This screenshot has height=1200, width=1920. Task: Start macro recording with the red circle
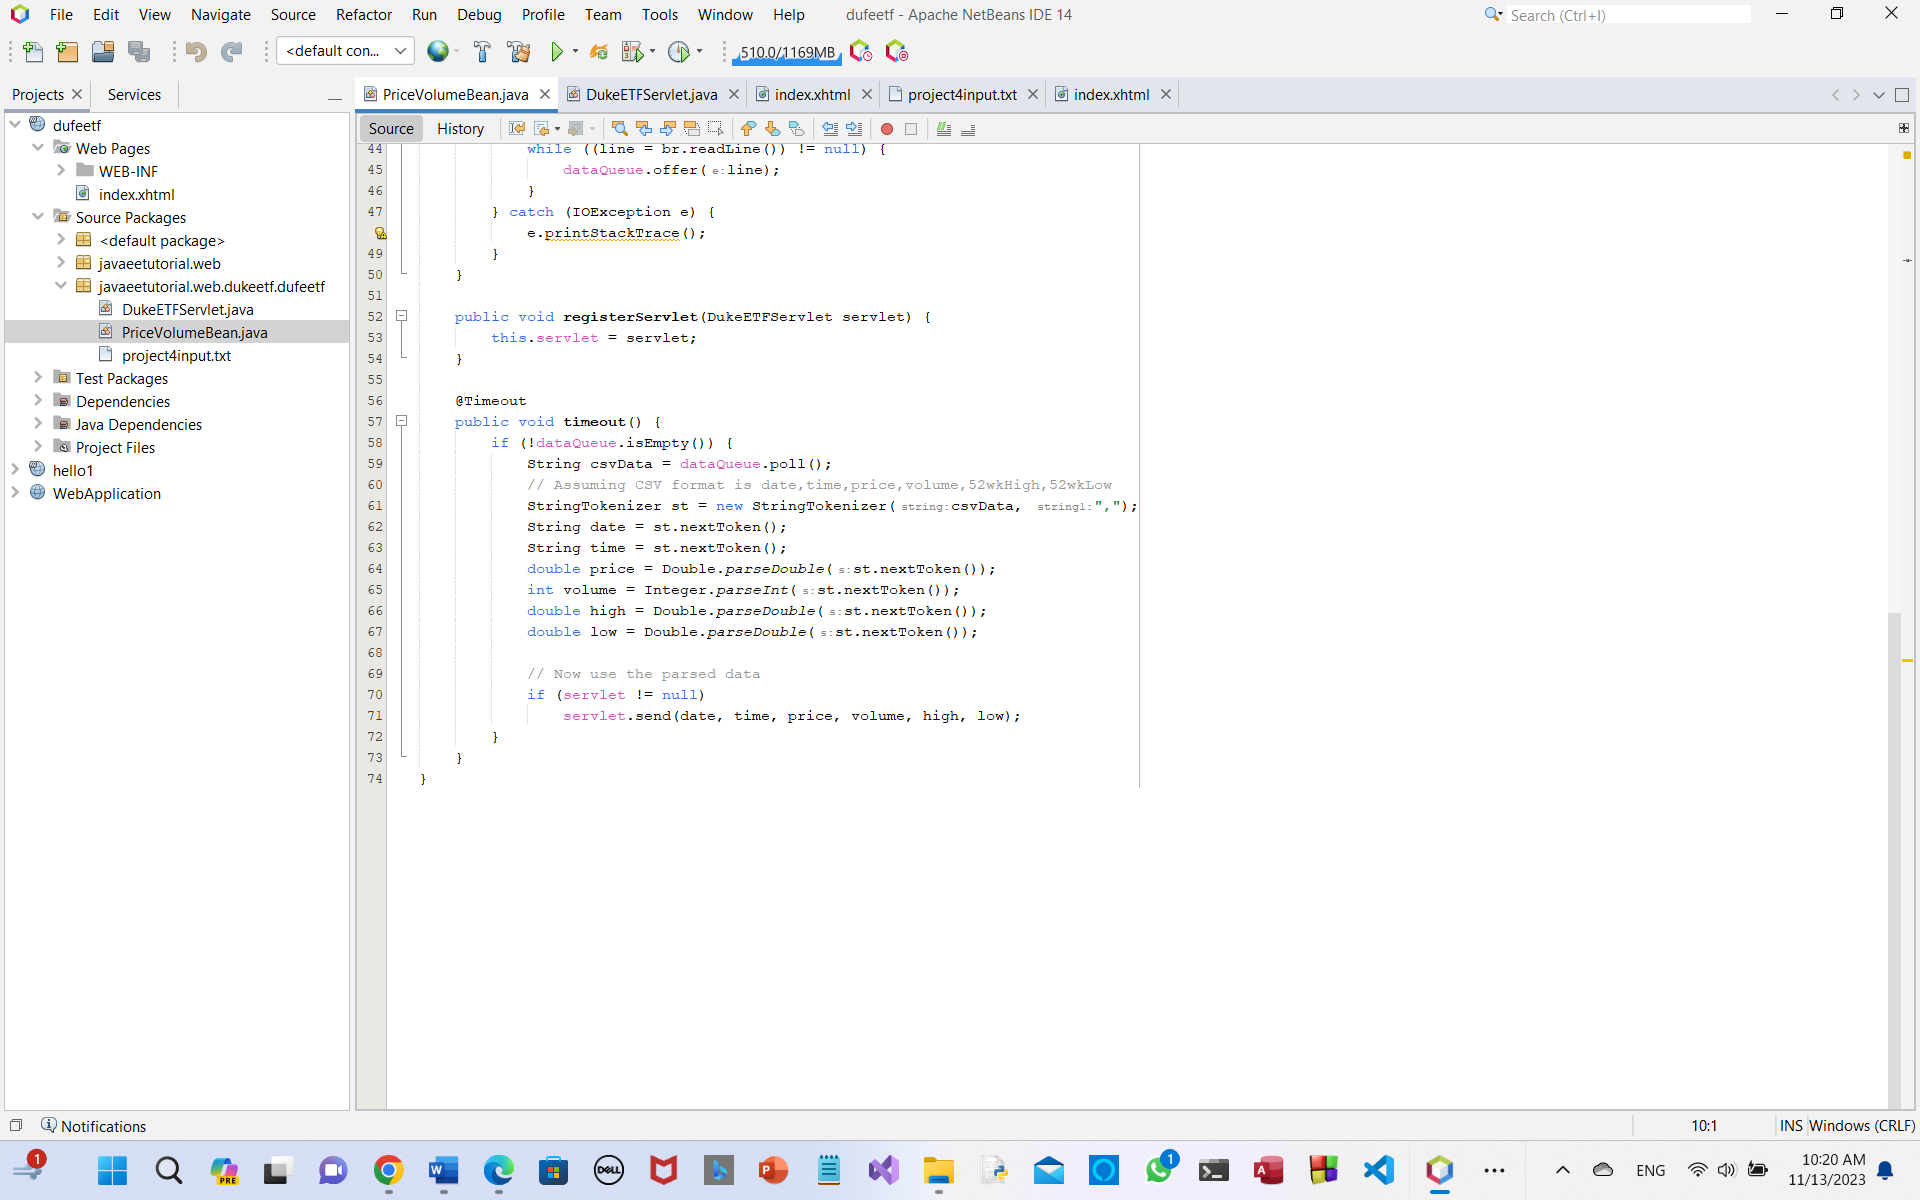[x=886, y=128]
